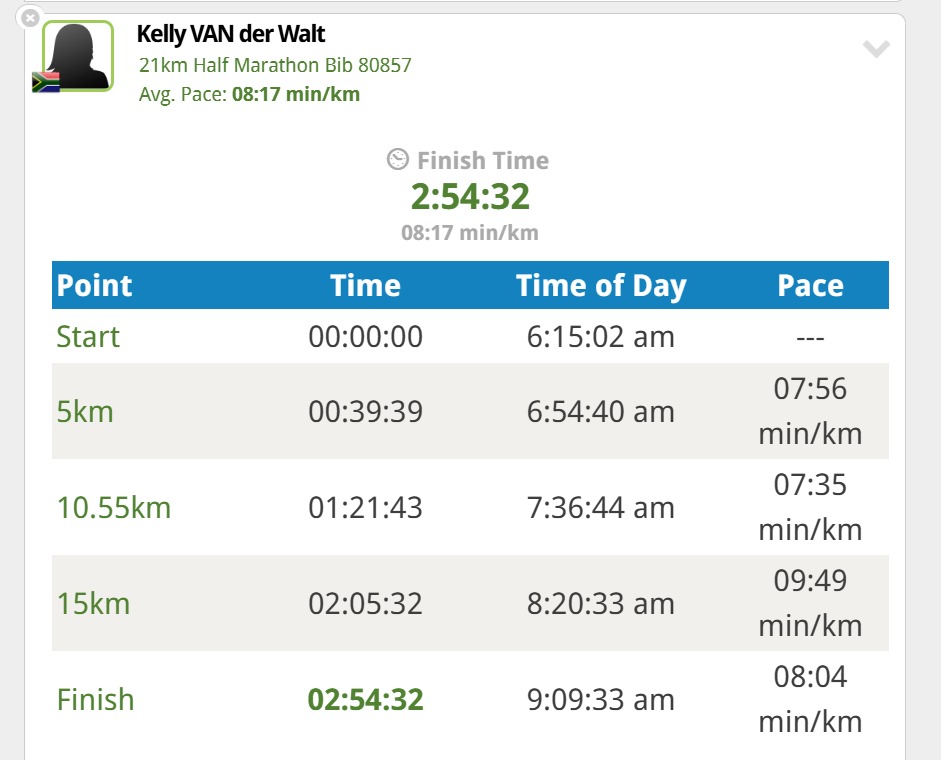Click the Time of Day column header
The height and width of the screenshot is (760, 941).
click(x=601, y=286)
